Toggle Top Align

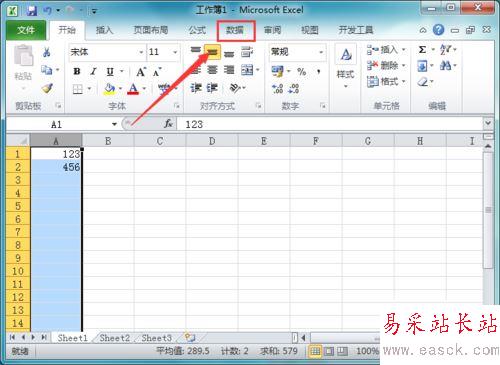196,51
